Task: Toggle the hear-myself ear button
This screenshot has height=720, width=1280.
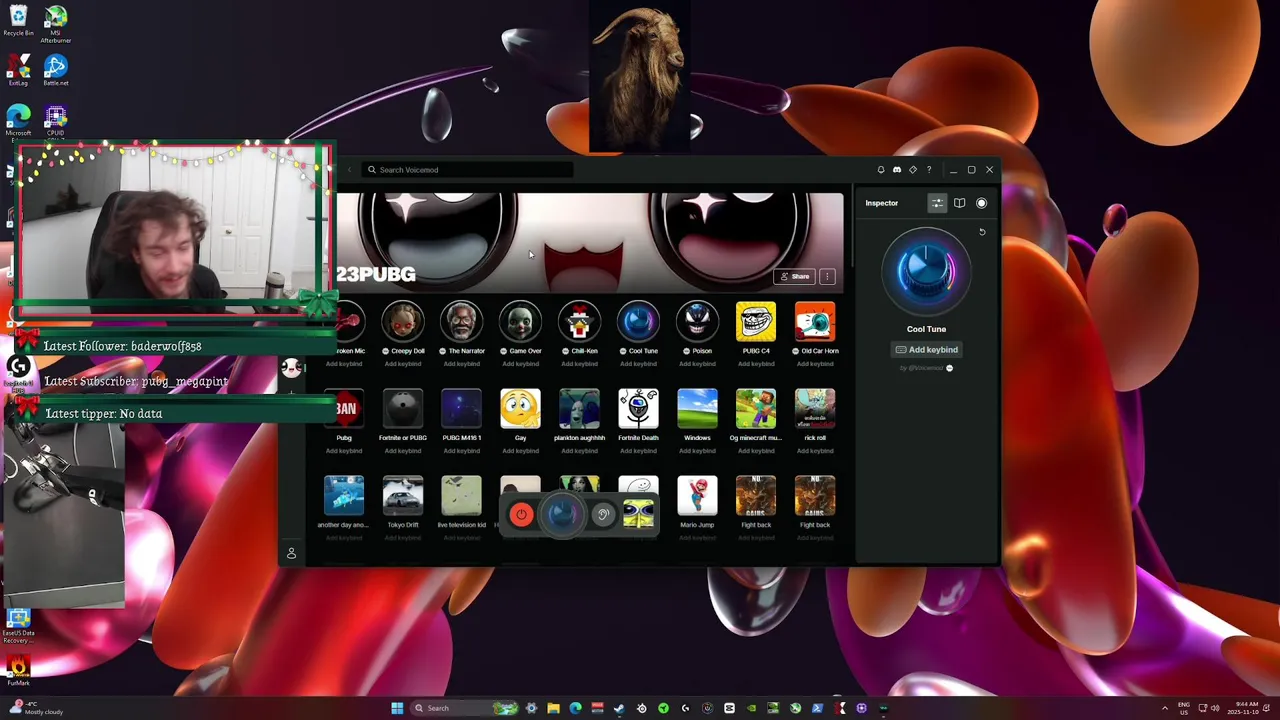Action: click(x=602, y=515)
